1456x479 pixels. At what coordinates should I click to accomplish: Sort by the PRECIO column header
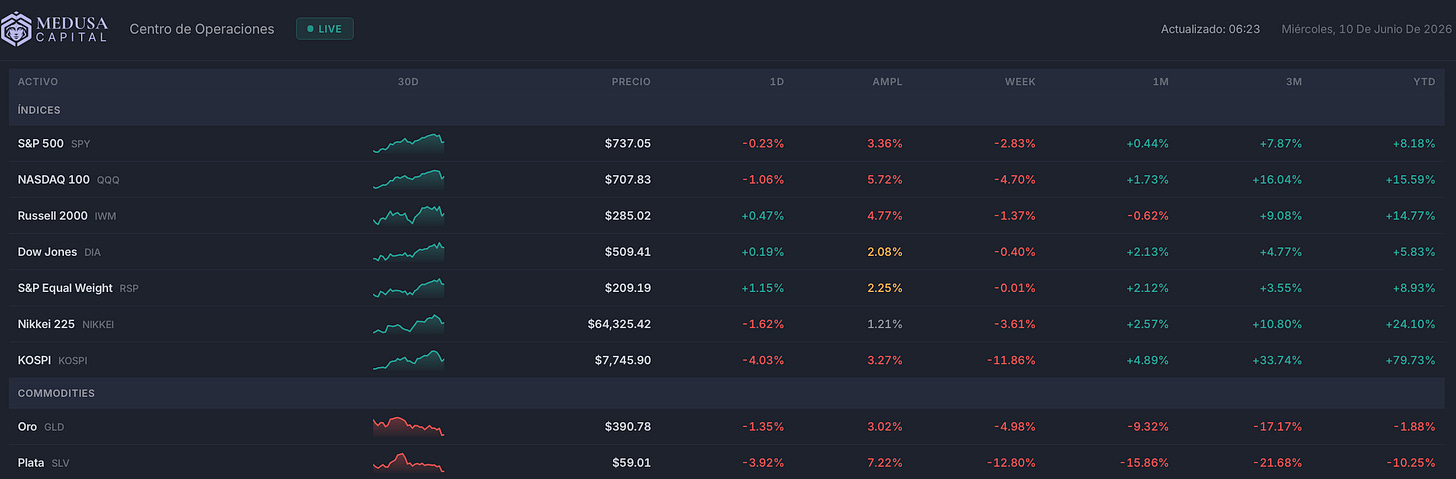pos(631,82)
